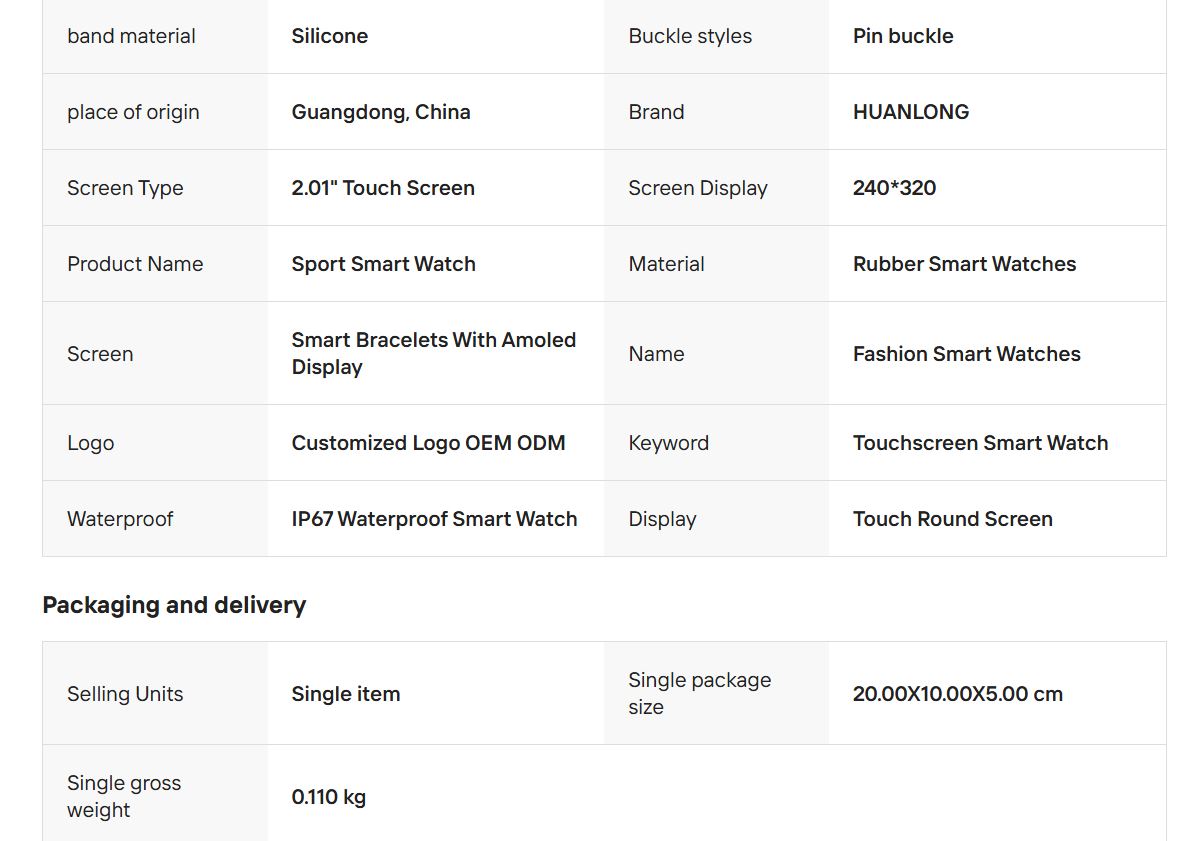Click the 240*320 screen display value
1183x841 pixels.
coord(893,188)
